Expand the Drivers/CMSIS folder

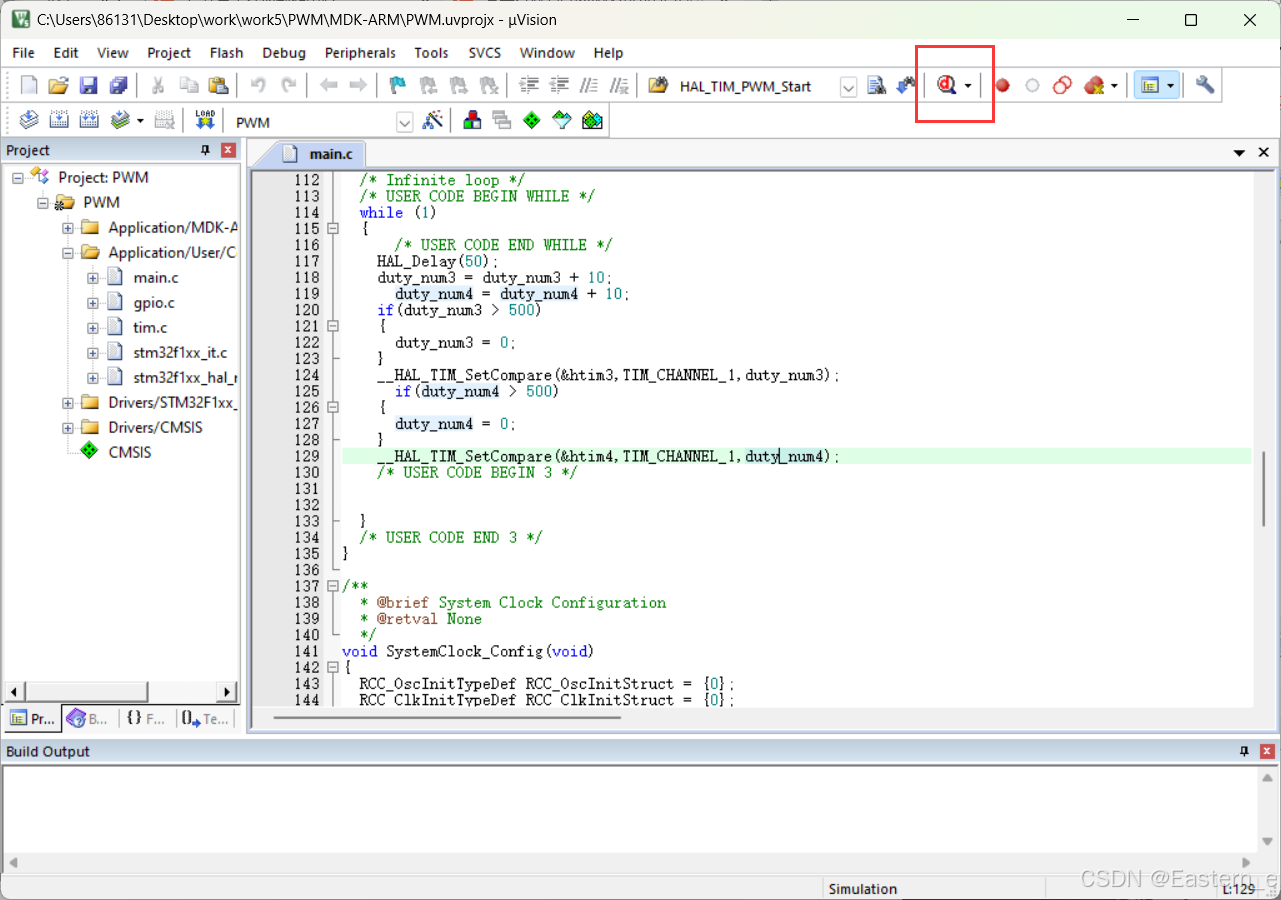(x=68, y=427)
